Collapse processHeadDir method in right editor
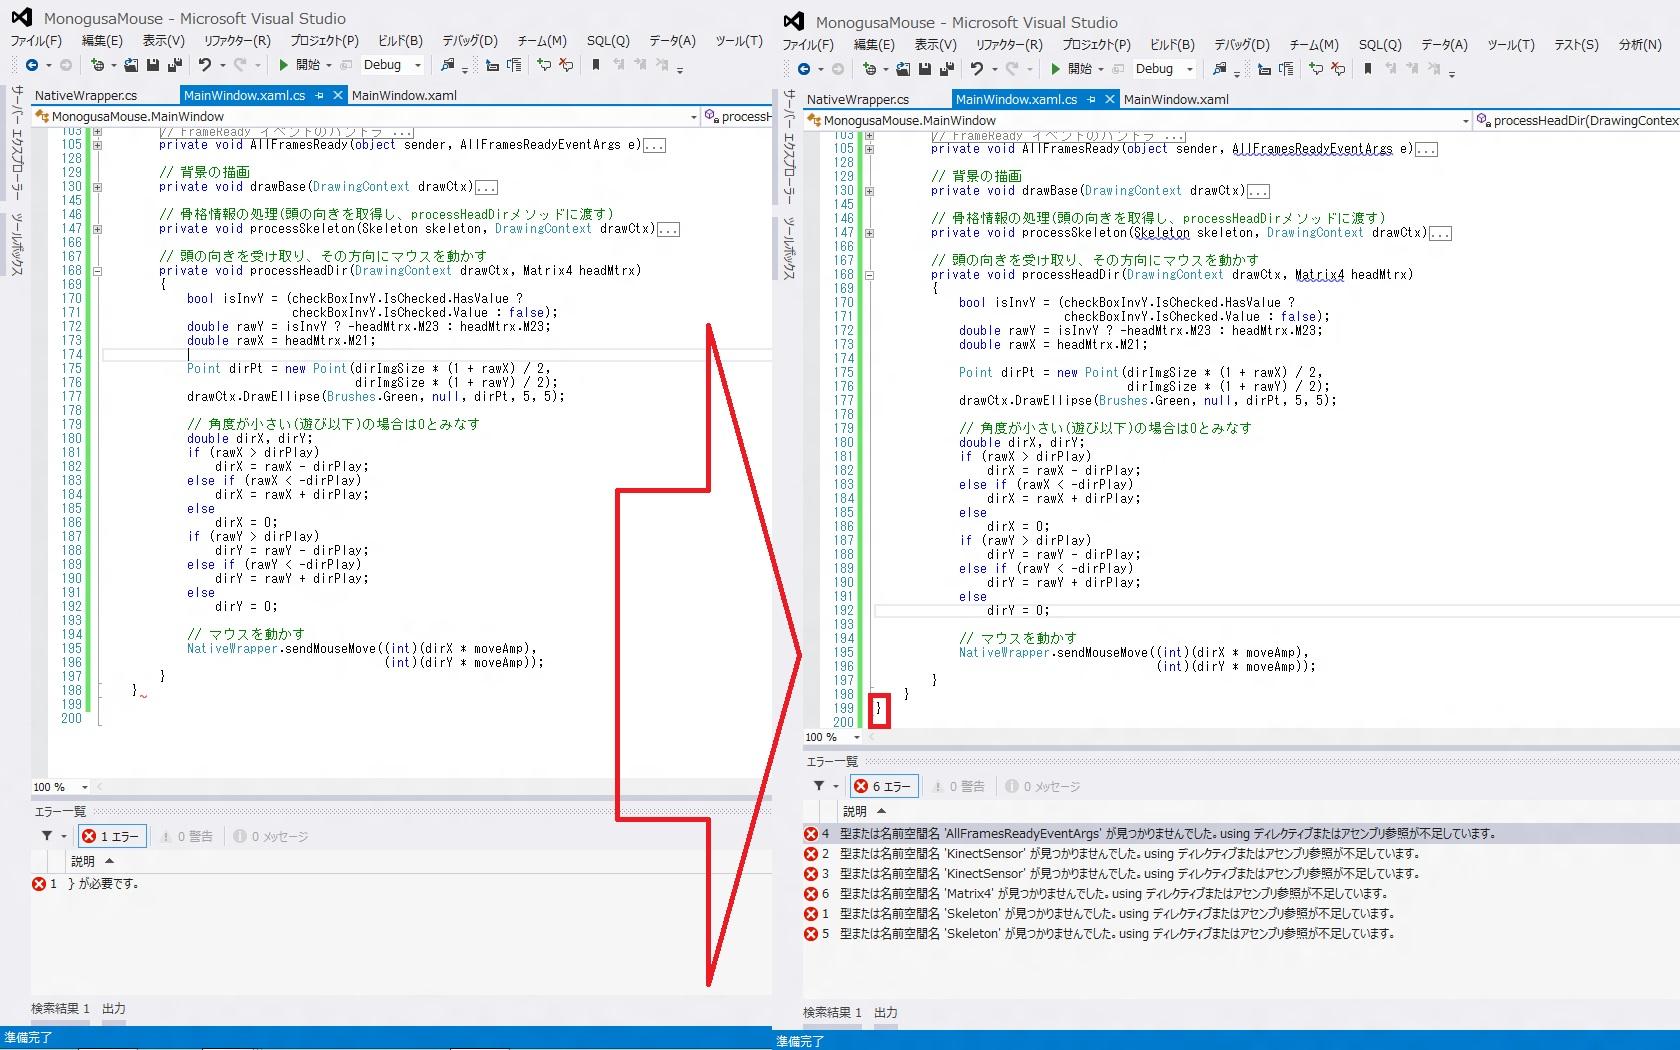 click(869, 275)
